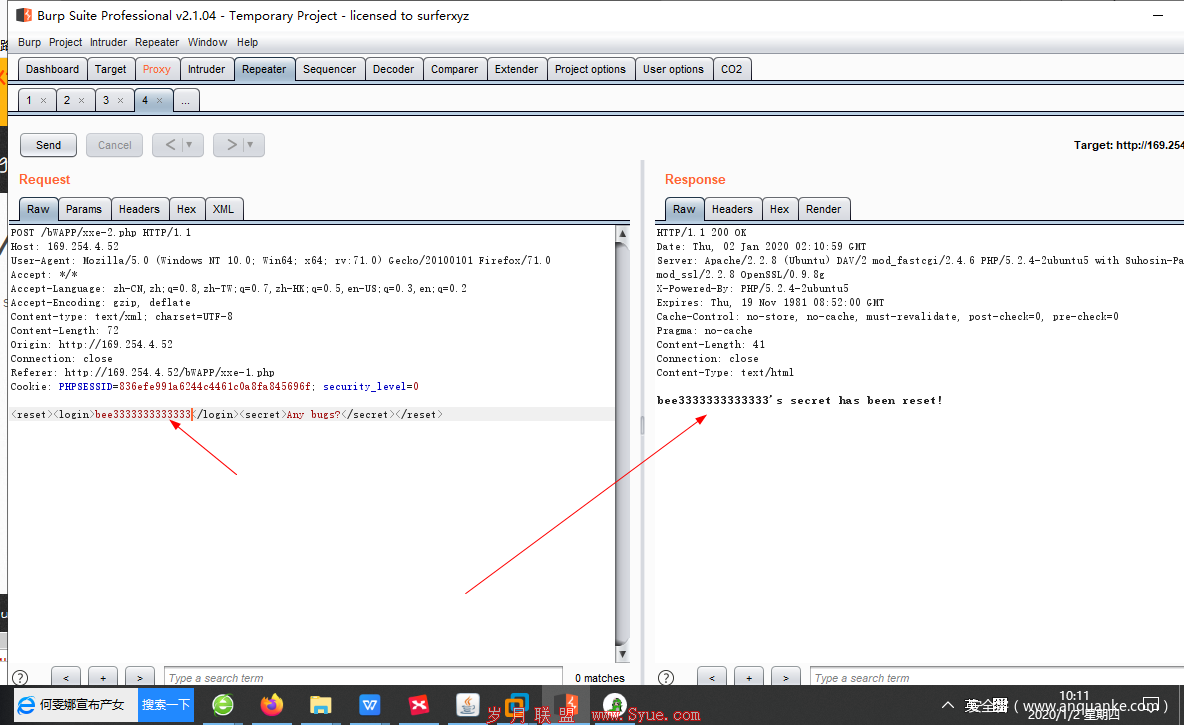Select the response Raw tab
This screenshot has height=725, width=1184.
coord(684,209)
